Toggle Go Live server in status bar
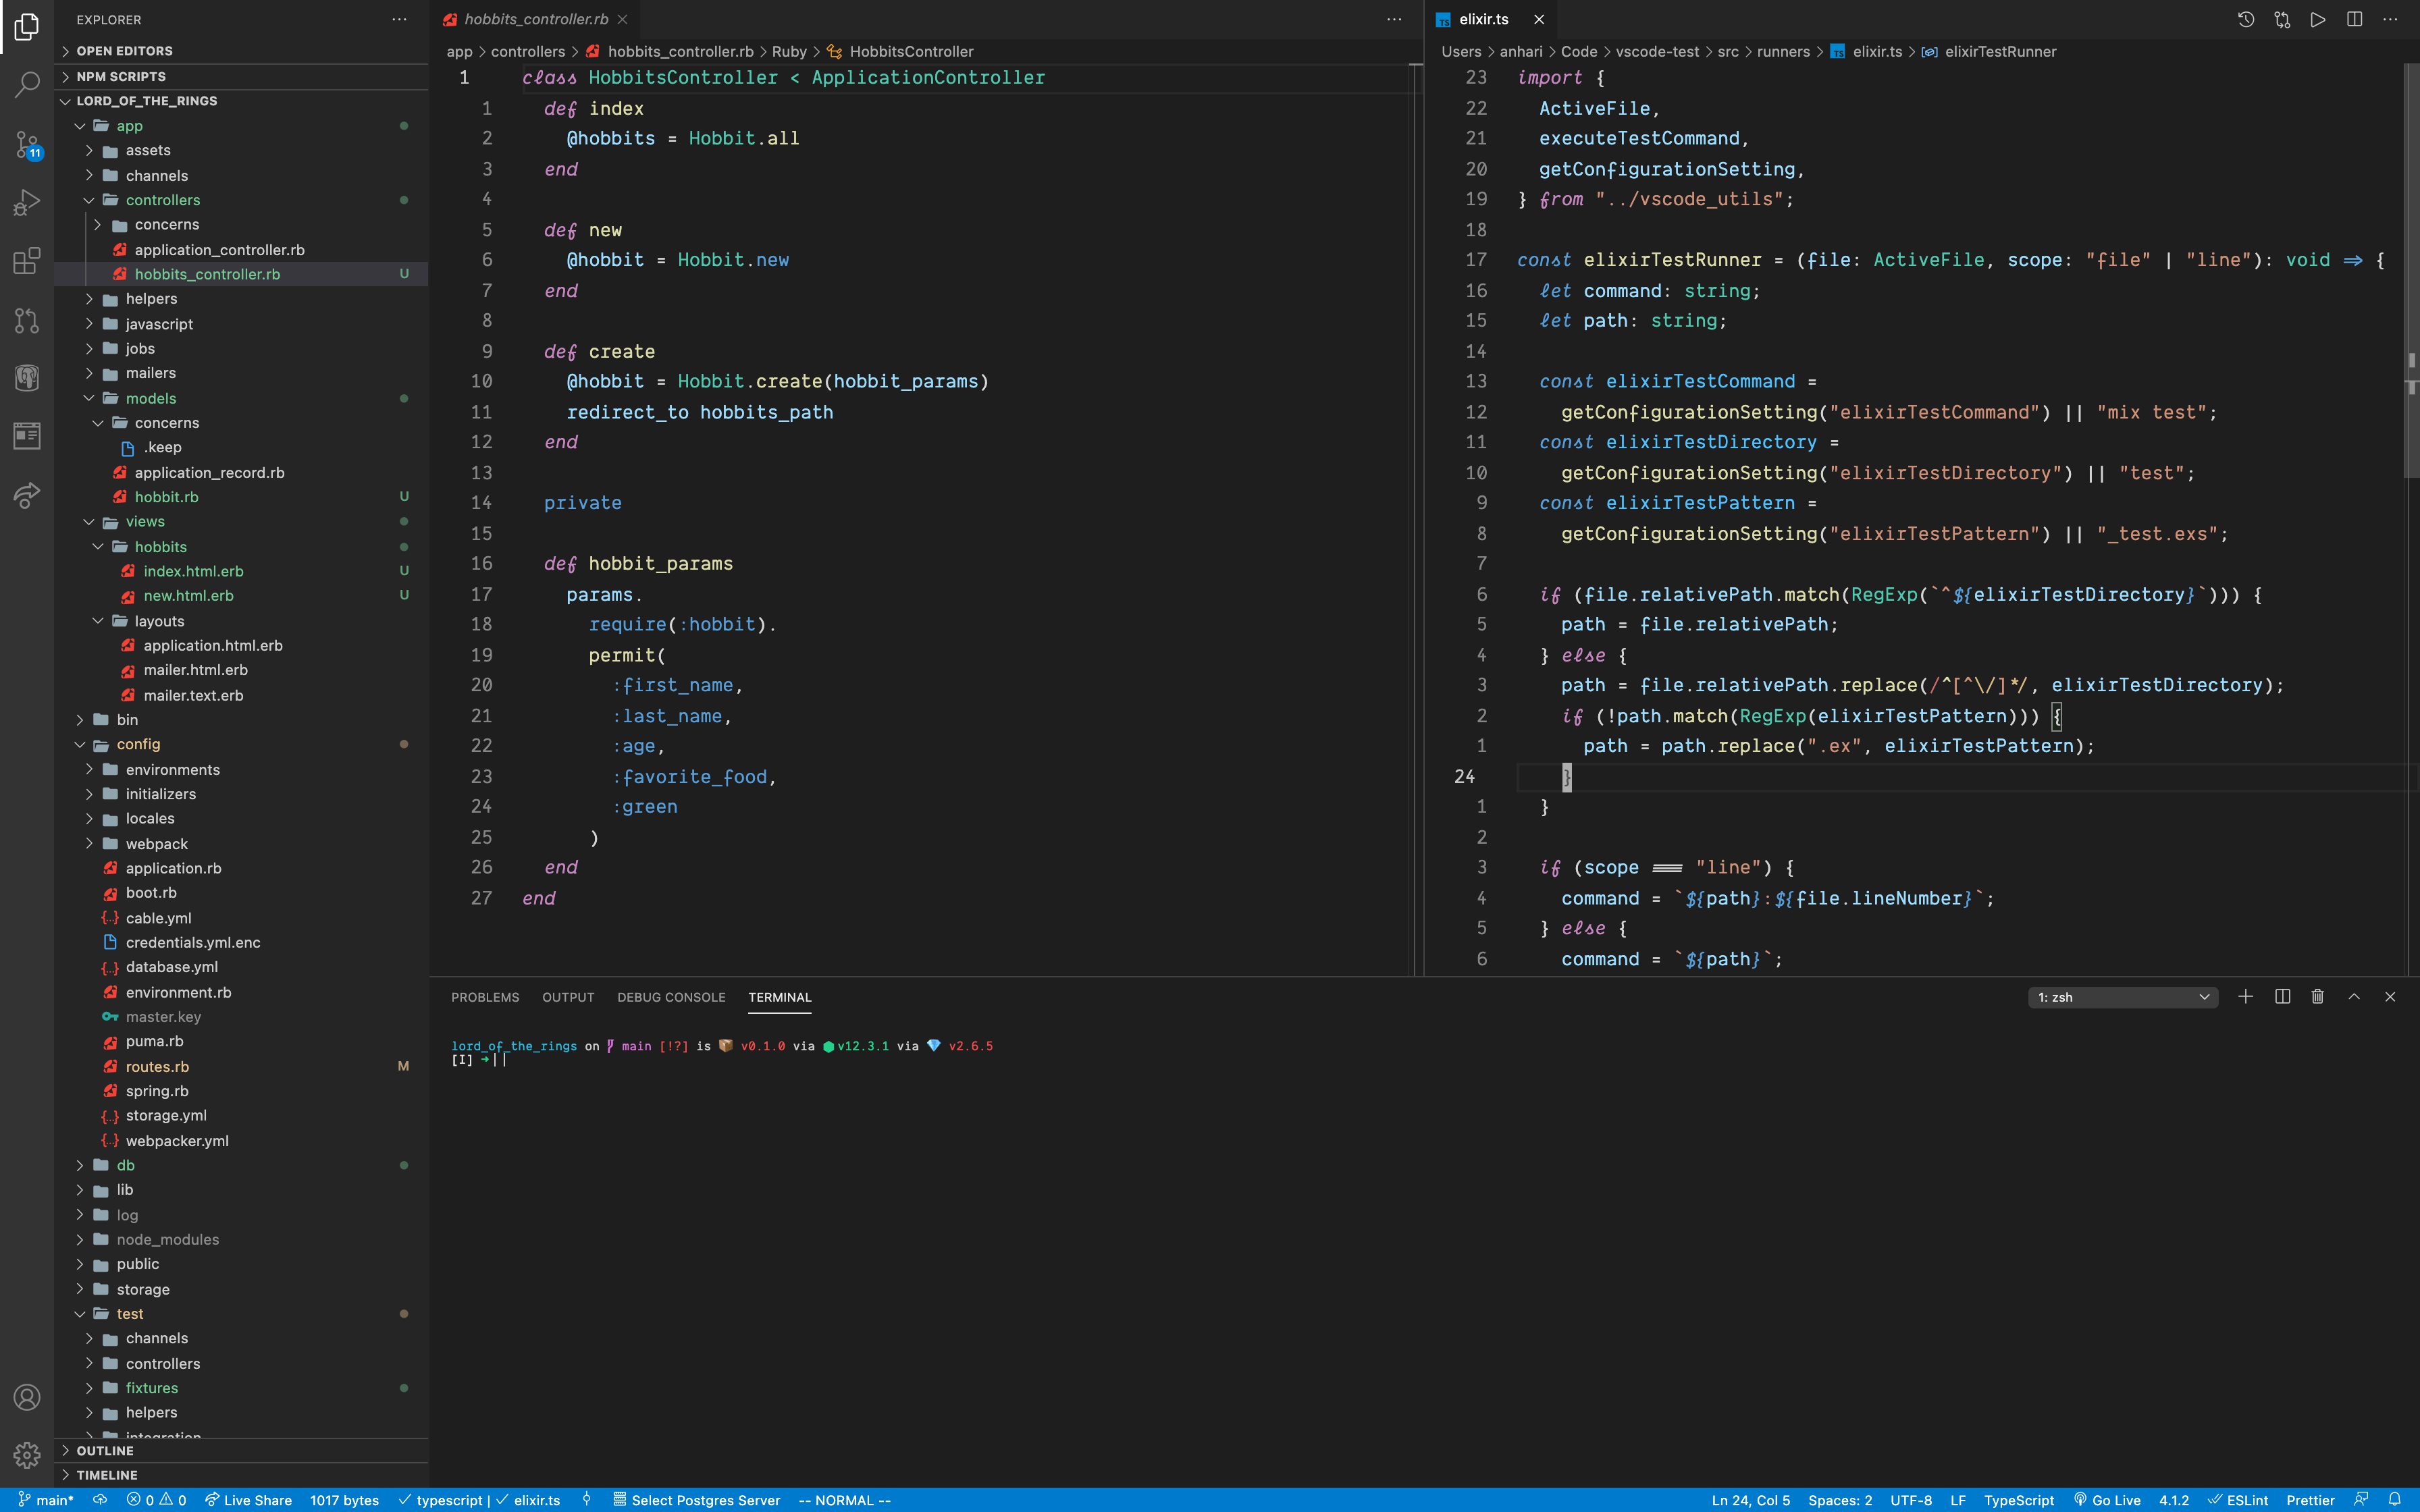This screenshot has width=2420, height=1512. (2107, 1500)
